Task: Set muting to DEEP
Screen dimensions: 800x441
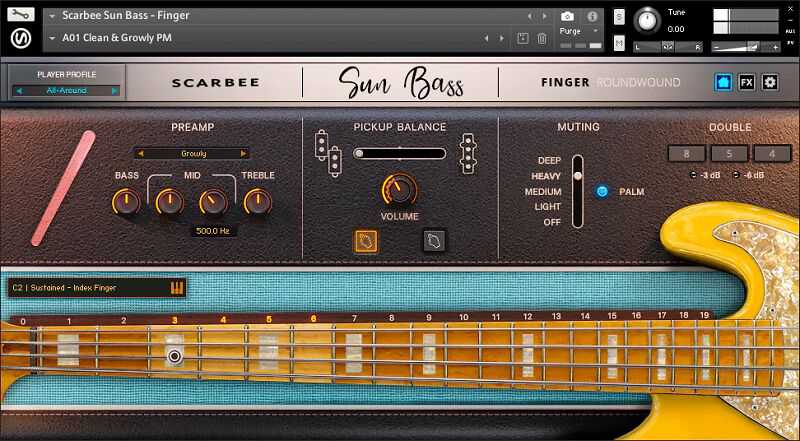Action: 549,161
